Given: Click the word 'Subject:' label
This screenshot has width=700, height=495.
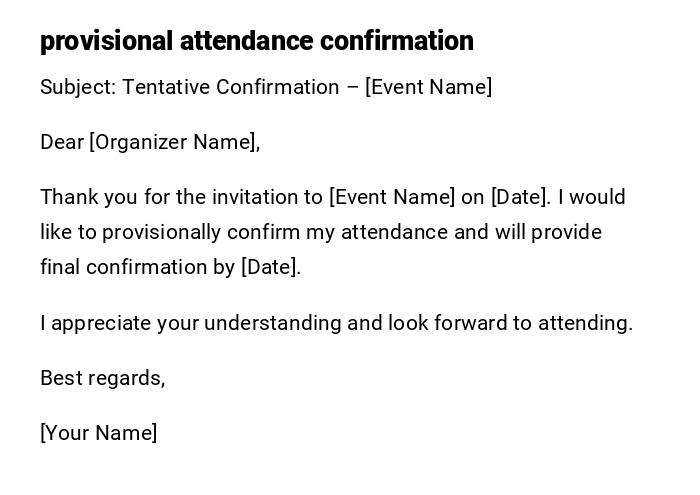Looking at the screenshot, I should point(79,87).
